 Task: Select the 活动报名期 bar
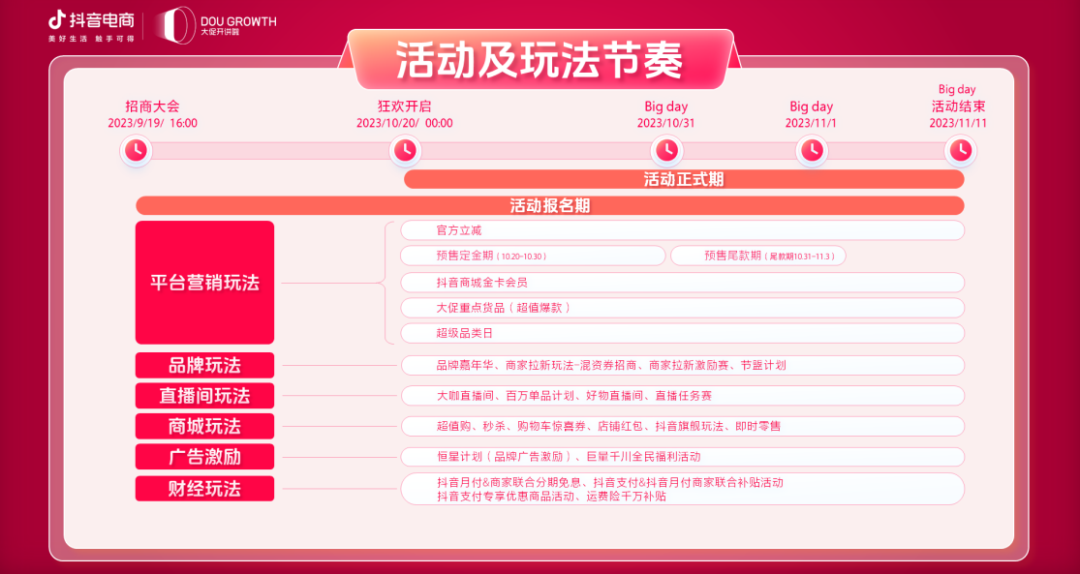pos(550,205)
